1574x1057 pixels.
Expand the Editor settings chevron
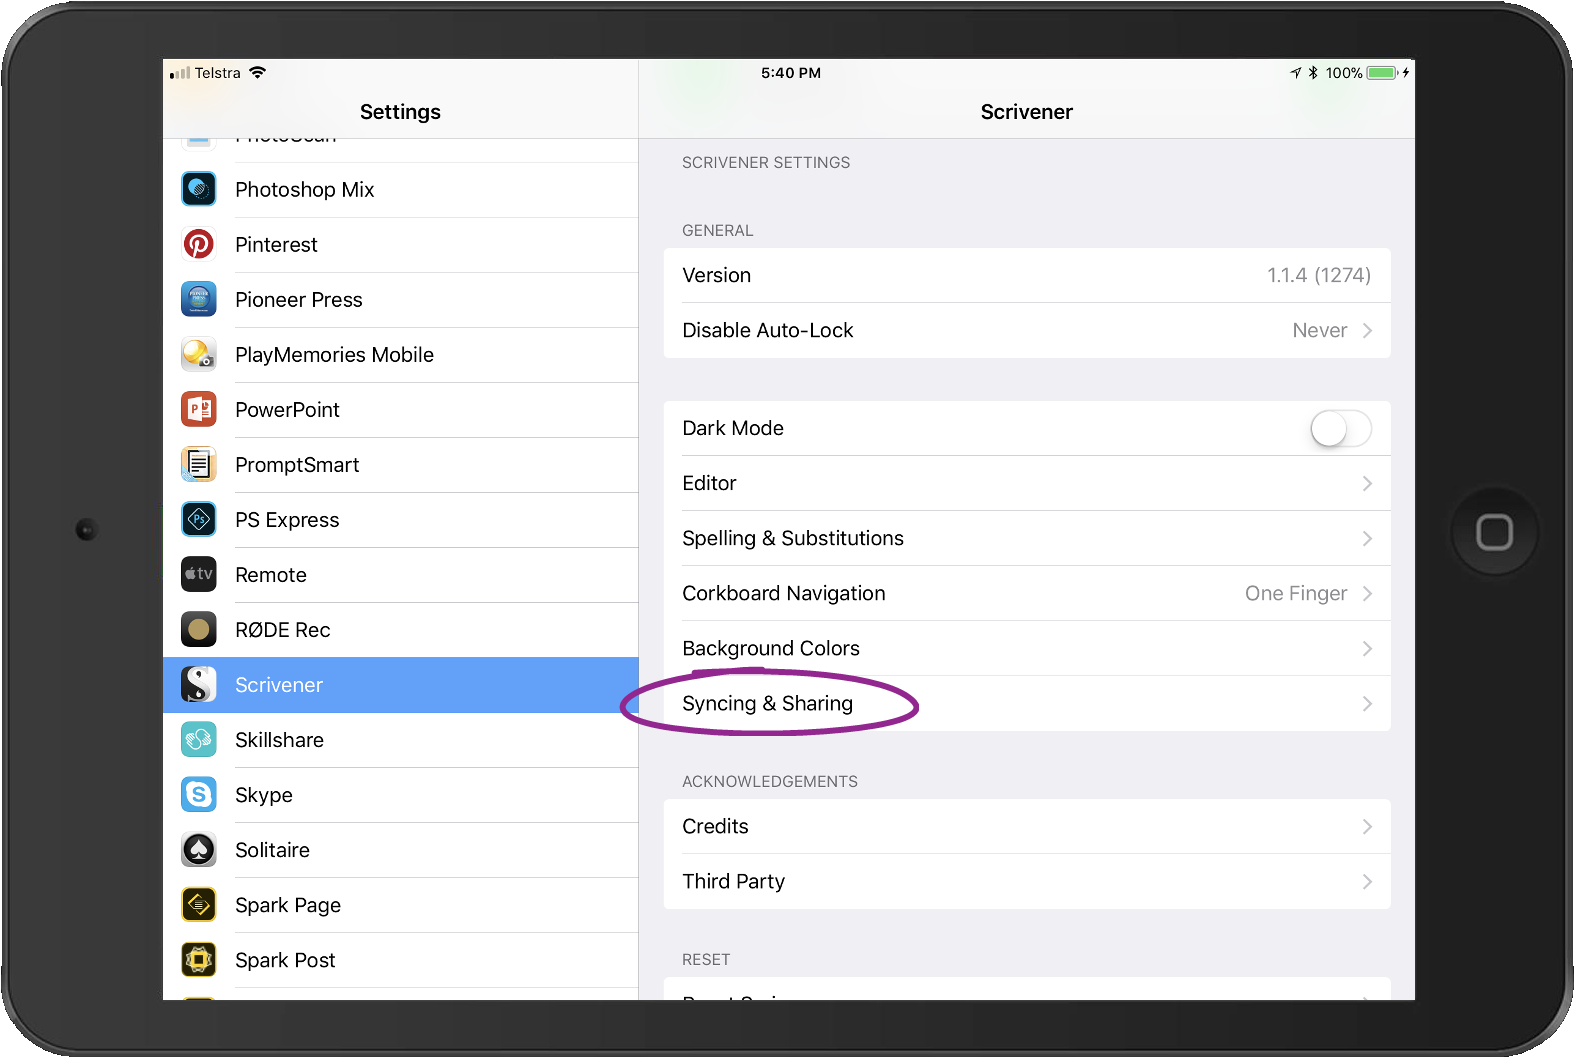[1367, 483]
